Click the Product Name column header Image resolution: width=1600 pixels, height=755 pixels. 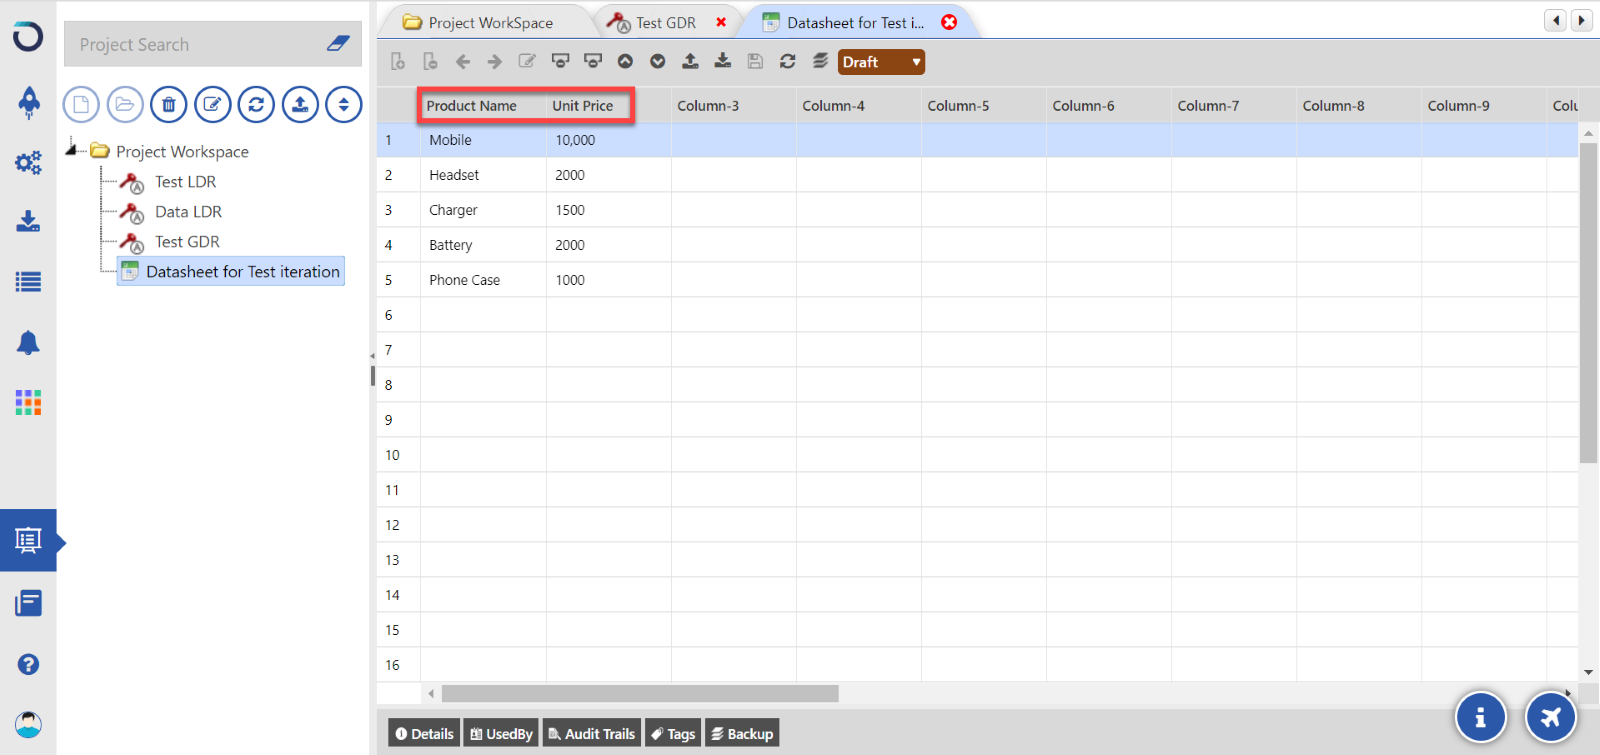coord(484,106)
